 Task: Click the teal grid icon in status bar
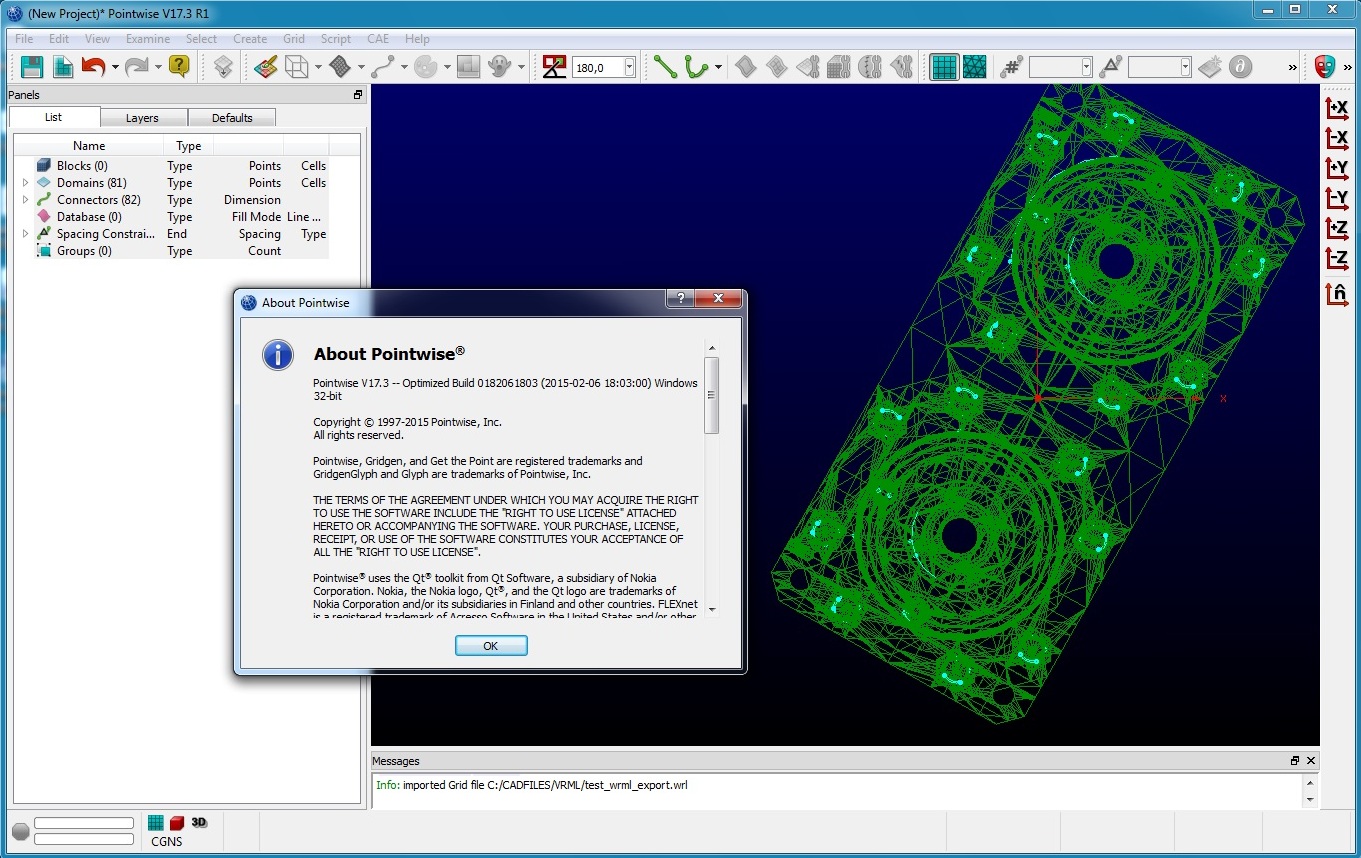click(x=156, y=823)
